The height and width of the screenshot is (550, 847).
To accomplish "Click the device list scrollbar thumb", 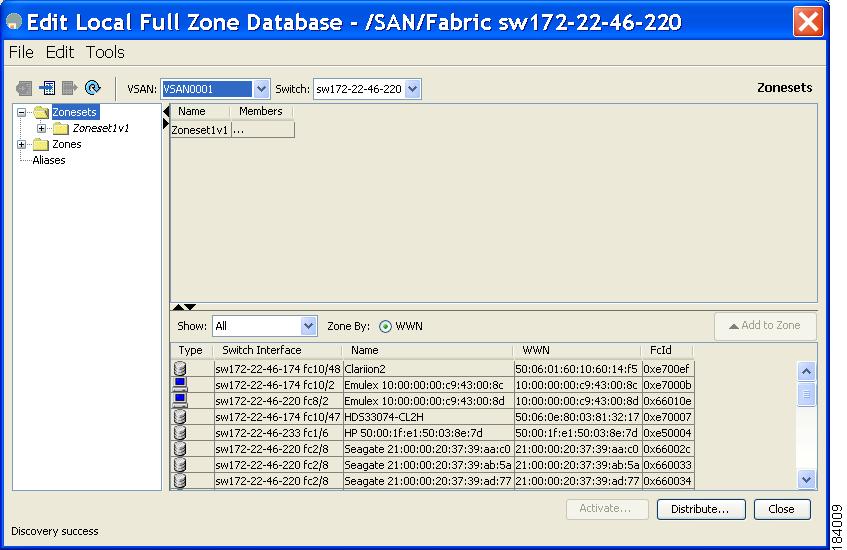I will [x=806, y=394].
